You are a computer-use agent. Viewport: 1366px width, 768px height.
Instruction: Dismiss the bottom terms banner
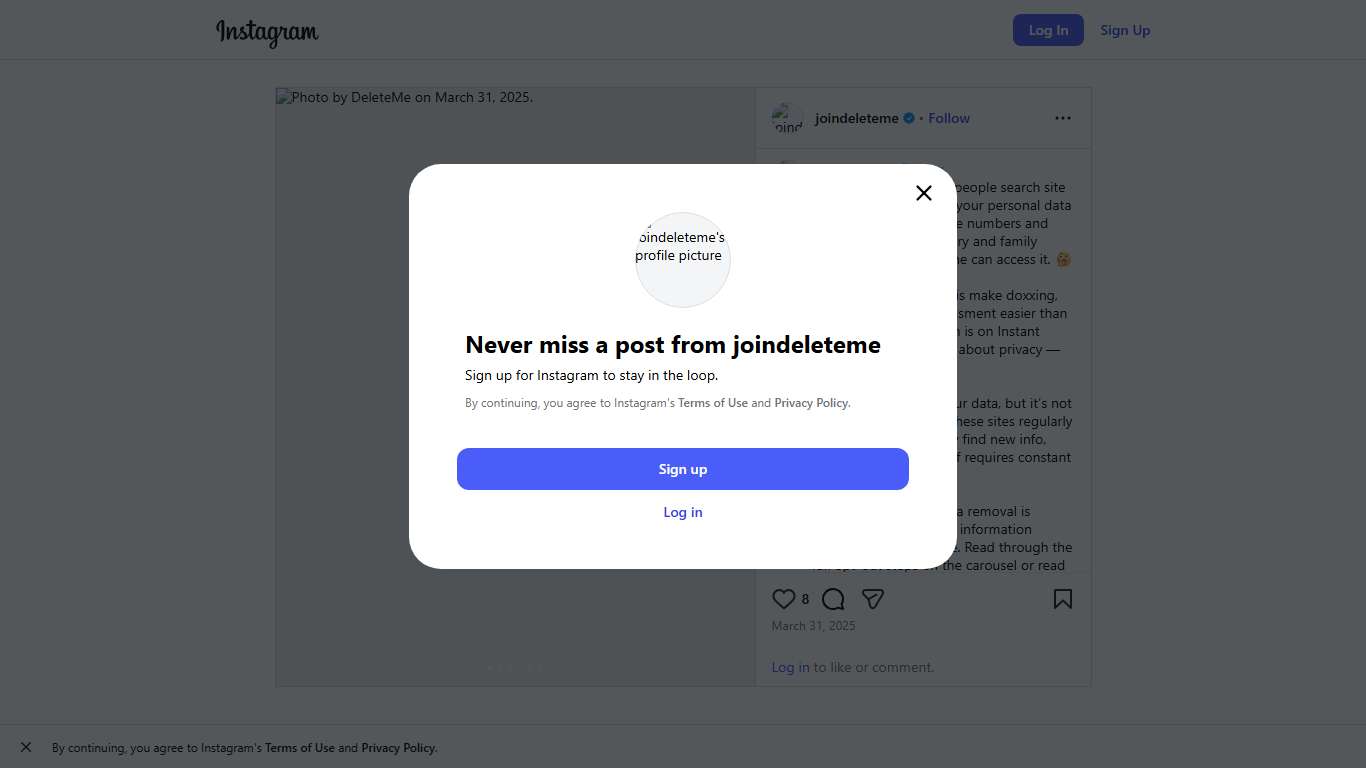pos(26,747)
